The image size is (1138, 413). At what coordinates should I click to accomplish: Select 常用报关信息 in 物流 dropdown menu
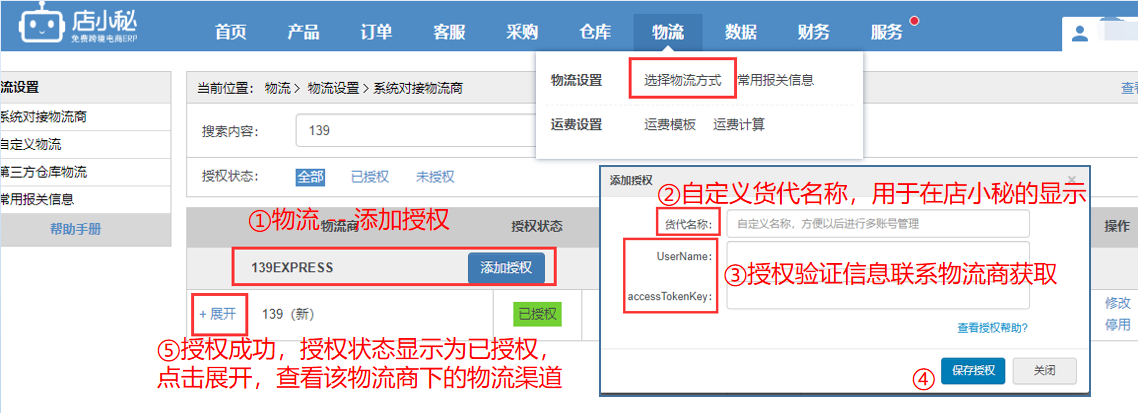(x=775, y=80)
